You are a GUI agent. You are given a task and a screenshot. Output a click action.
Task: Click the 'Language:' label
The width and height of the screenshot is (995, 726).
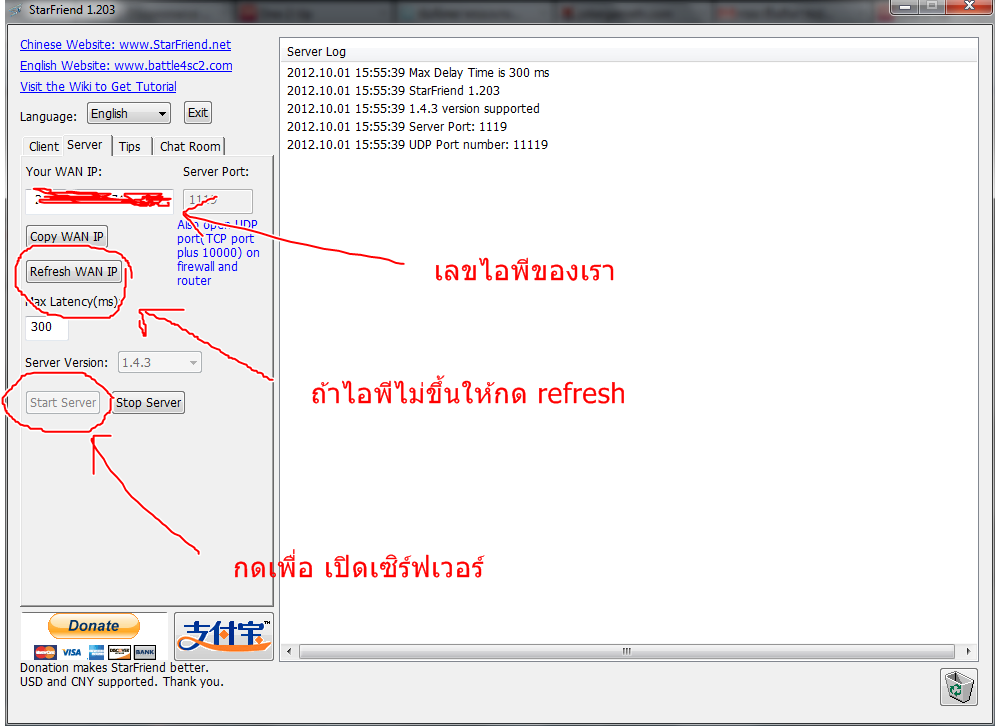pyautogui.click(x=48, y=117)
